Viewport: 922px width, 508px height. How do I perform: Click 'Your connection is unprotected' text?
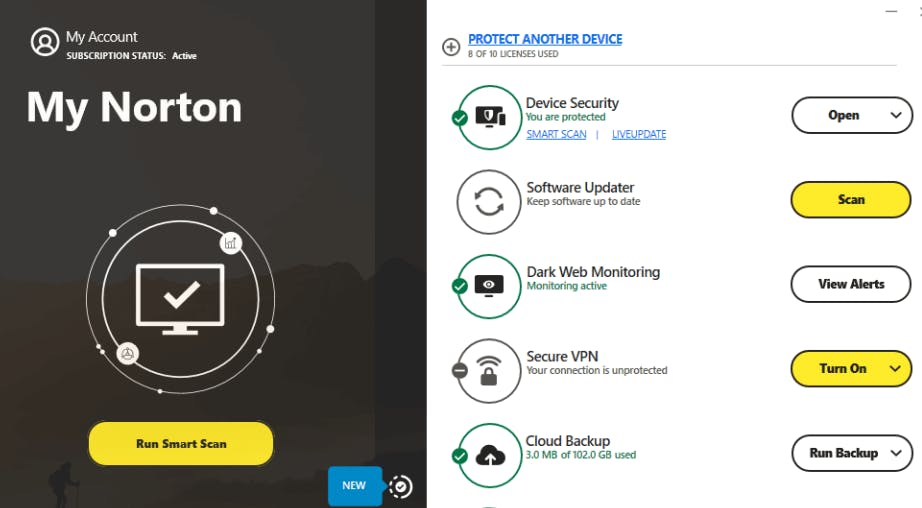pos(597,370)
